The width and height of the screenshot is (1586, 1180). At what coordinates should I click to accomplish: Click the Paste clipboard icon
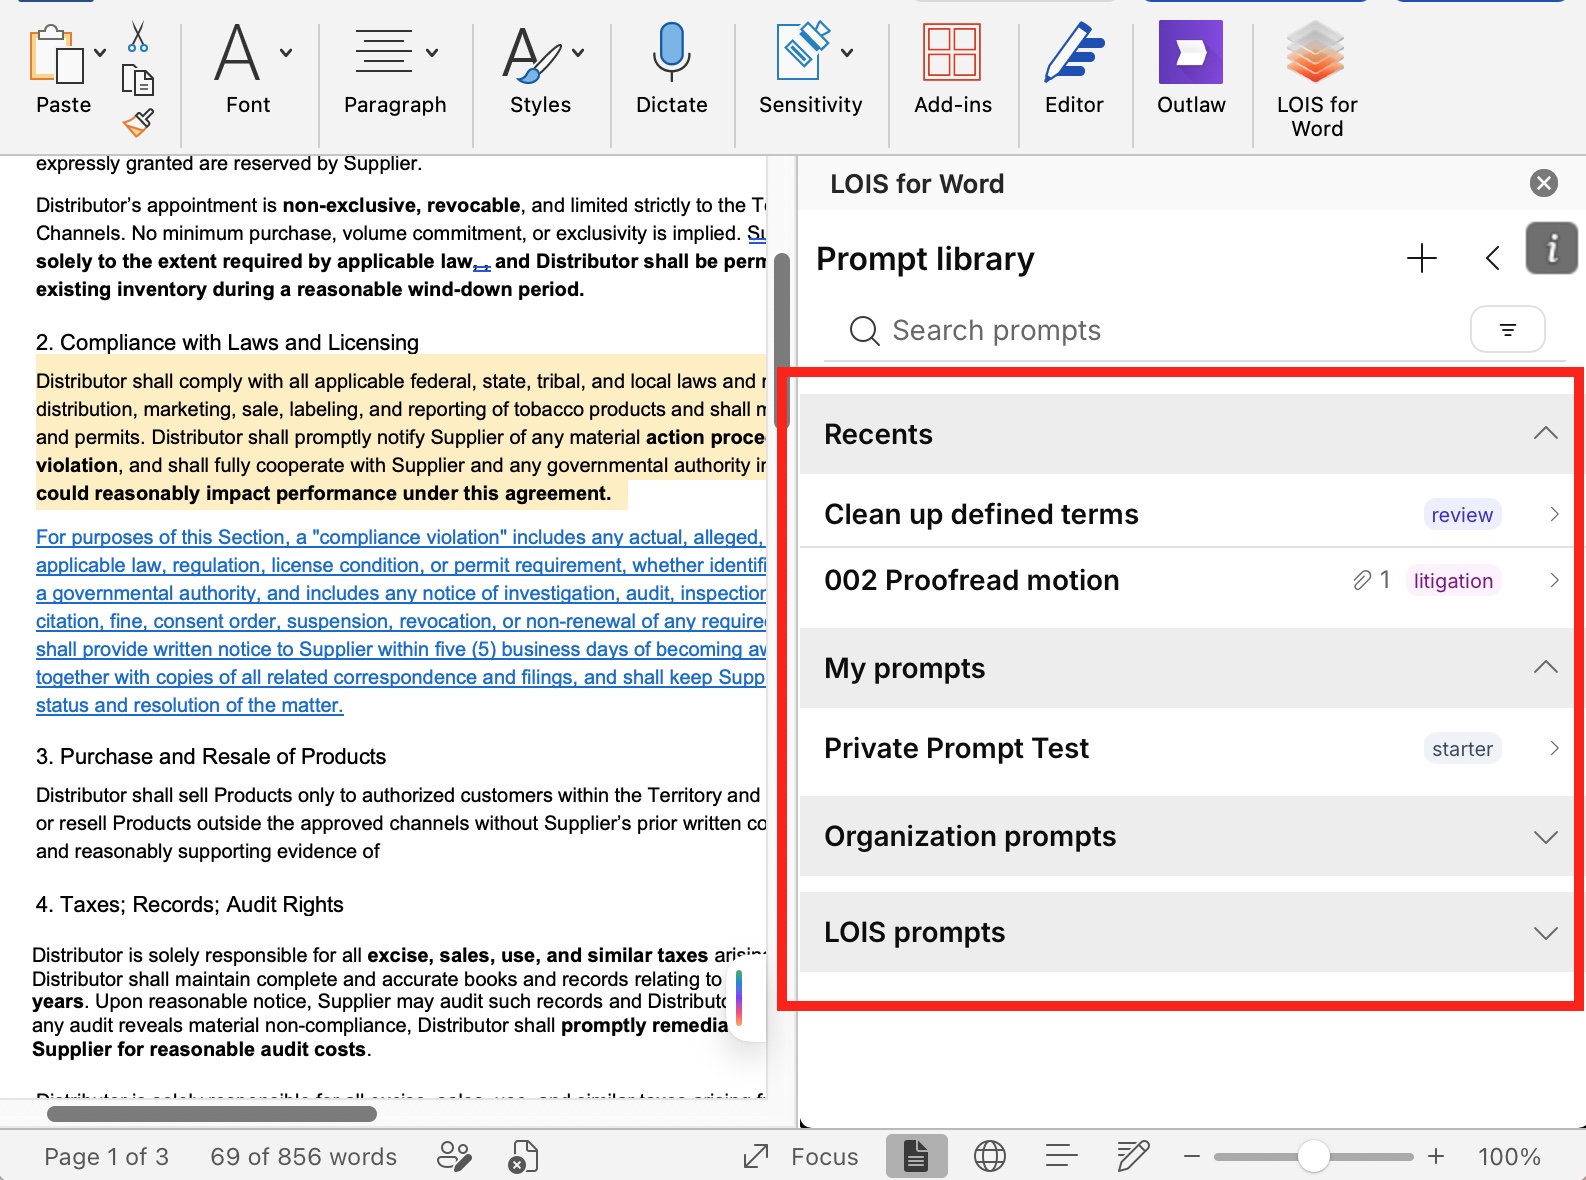pos(56,55)
